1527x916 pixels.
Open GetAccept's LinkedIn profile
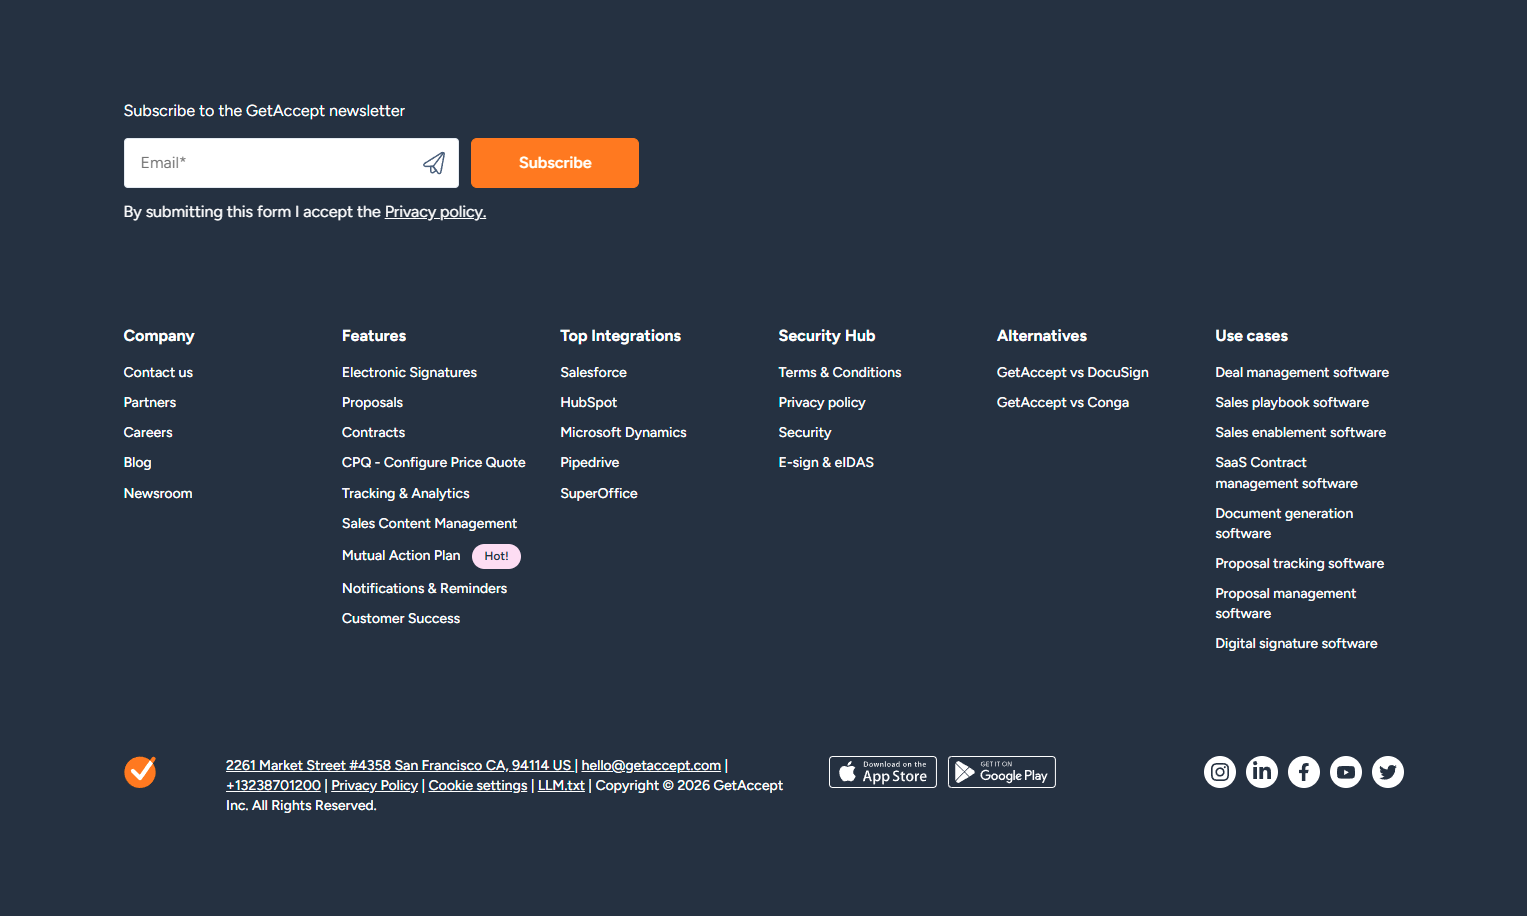(1262, 771)
